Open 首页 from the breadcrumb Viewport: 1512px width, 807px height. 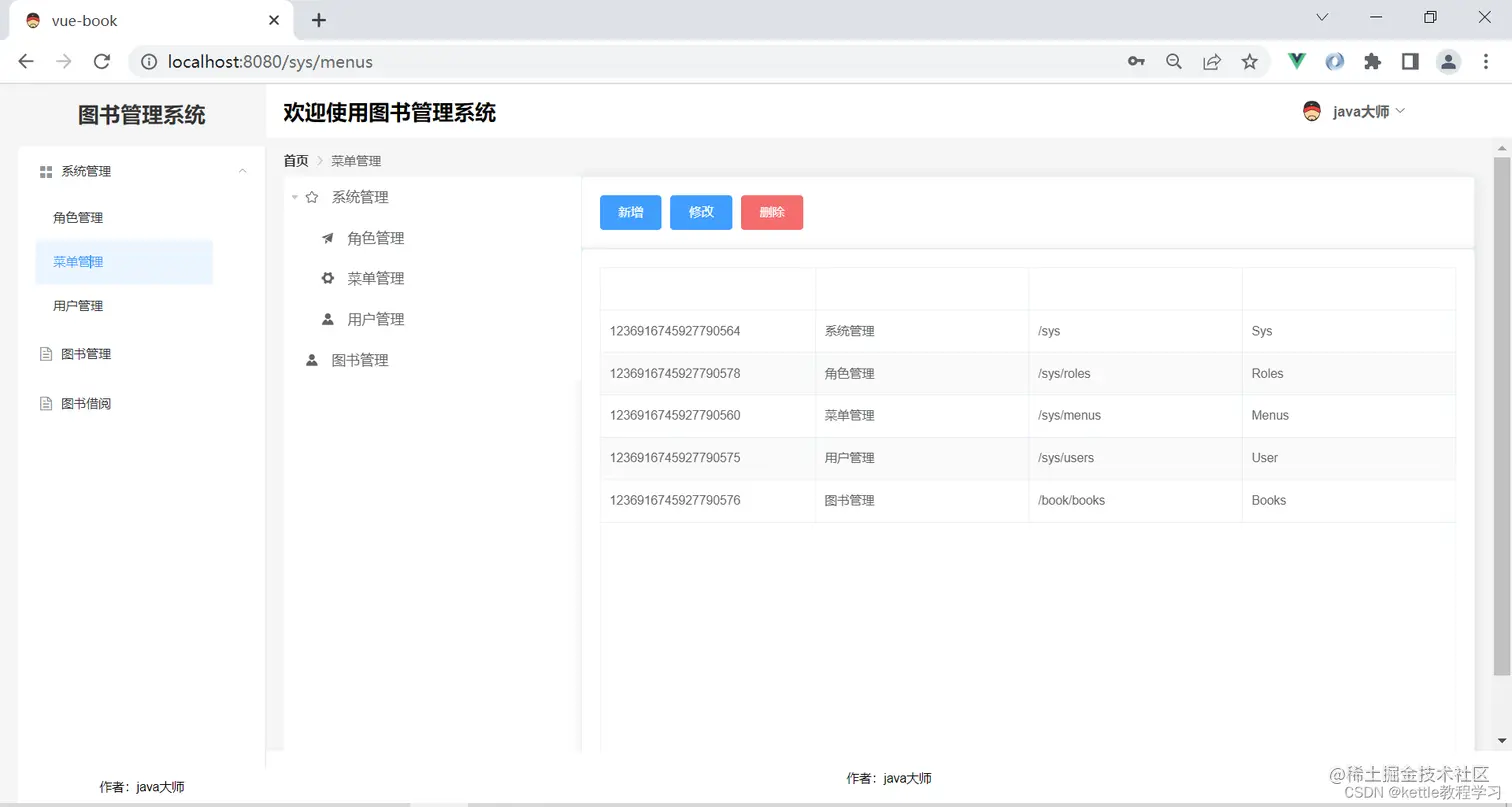(295, 160)
